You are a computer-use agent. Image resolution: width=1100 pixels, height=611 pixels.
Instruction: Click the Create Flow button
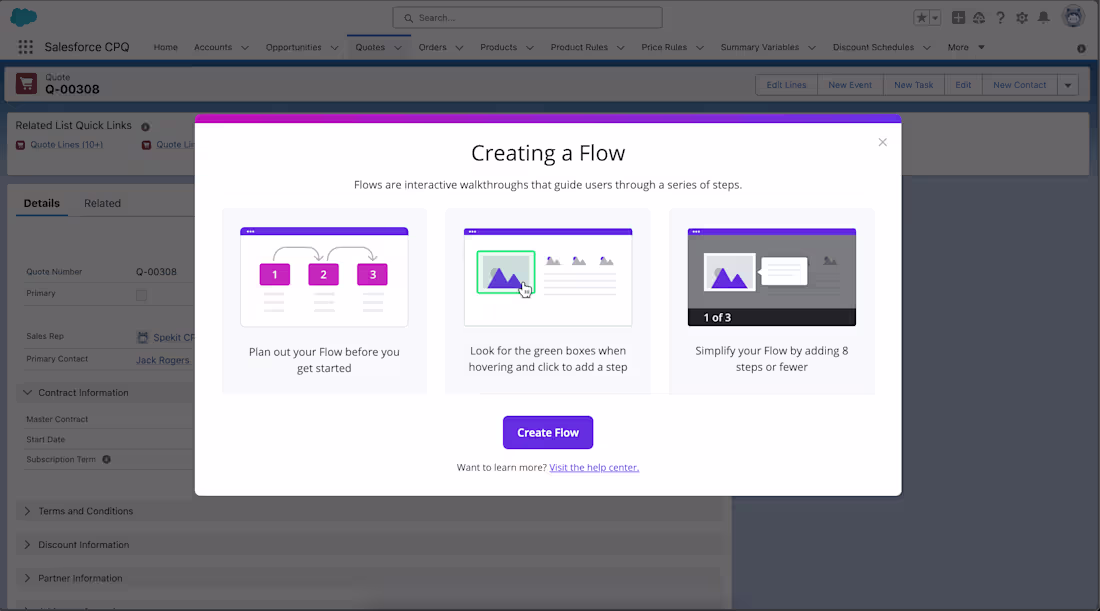click(x=547, y=432)
